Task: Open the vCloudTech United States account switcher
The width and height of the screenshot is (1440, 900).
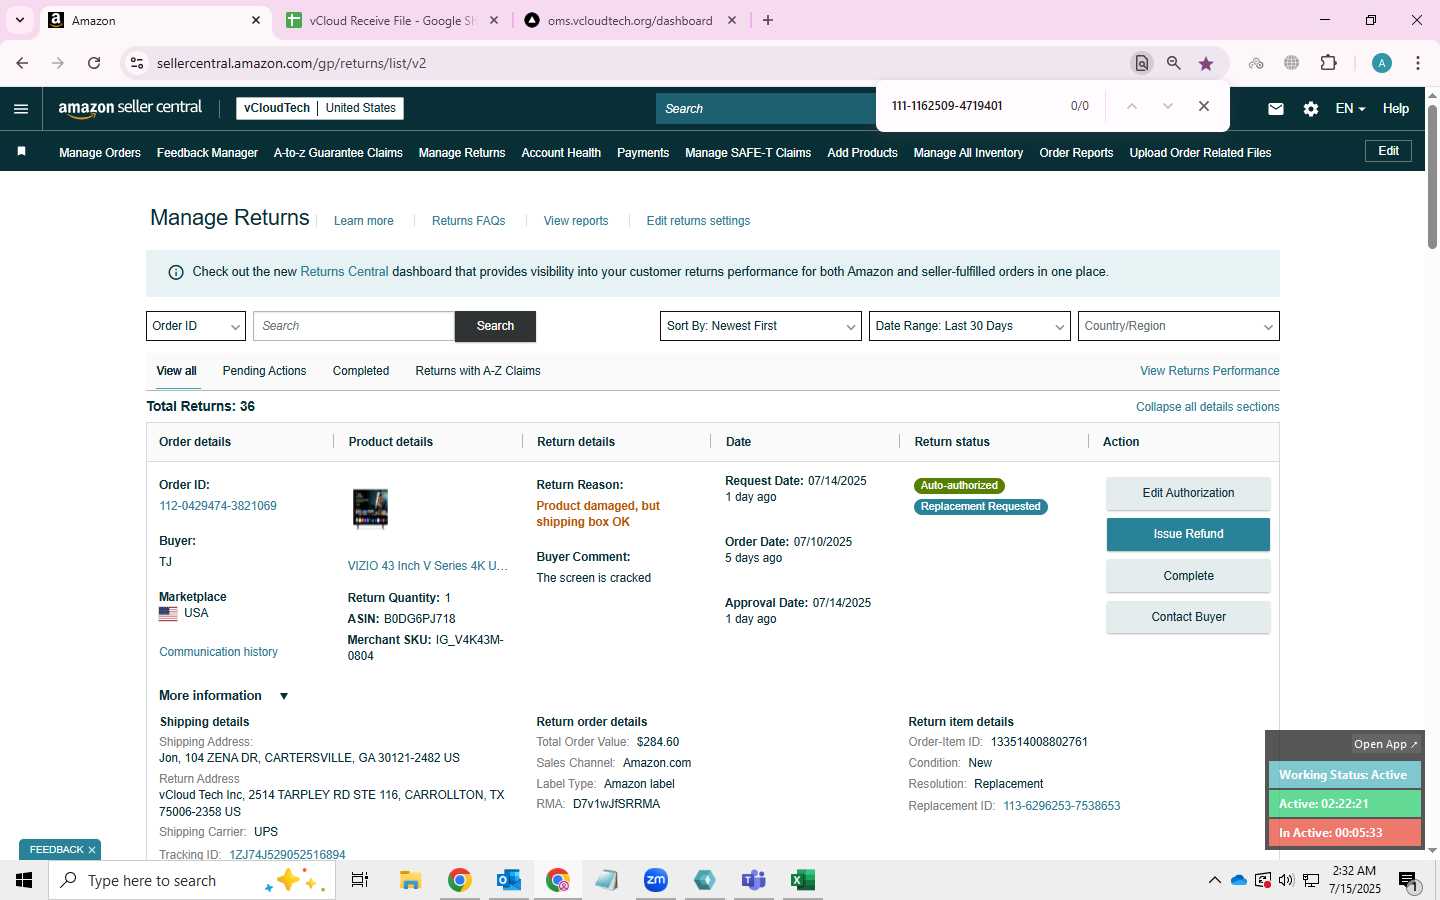Action: coord(320,108)
